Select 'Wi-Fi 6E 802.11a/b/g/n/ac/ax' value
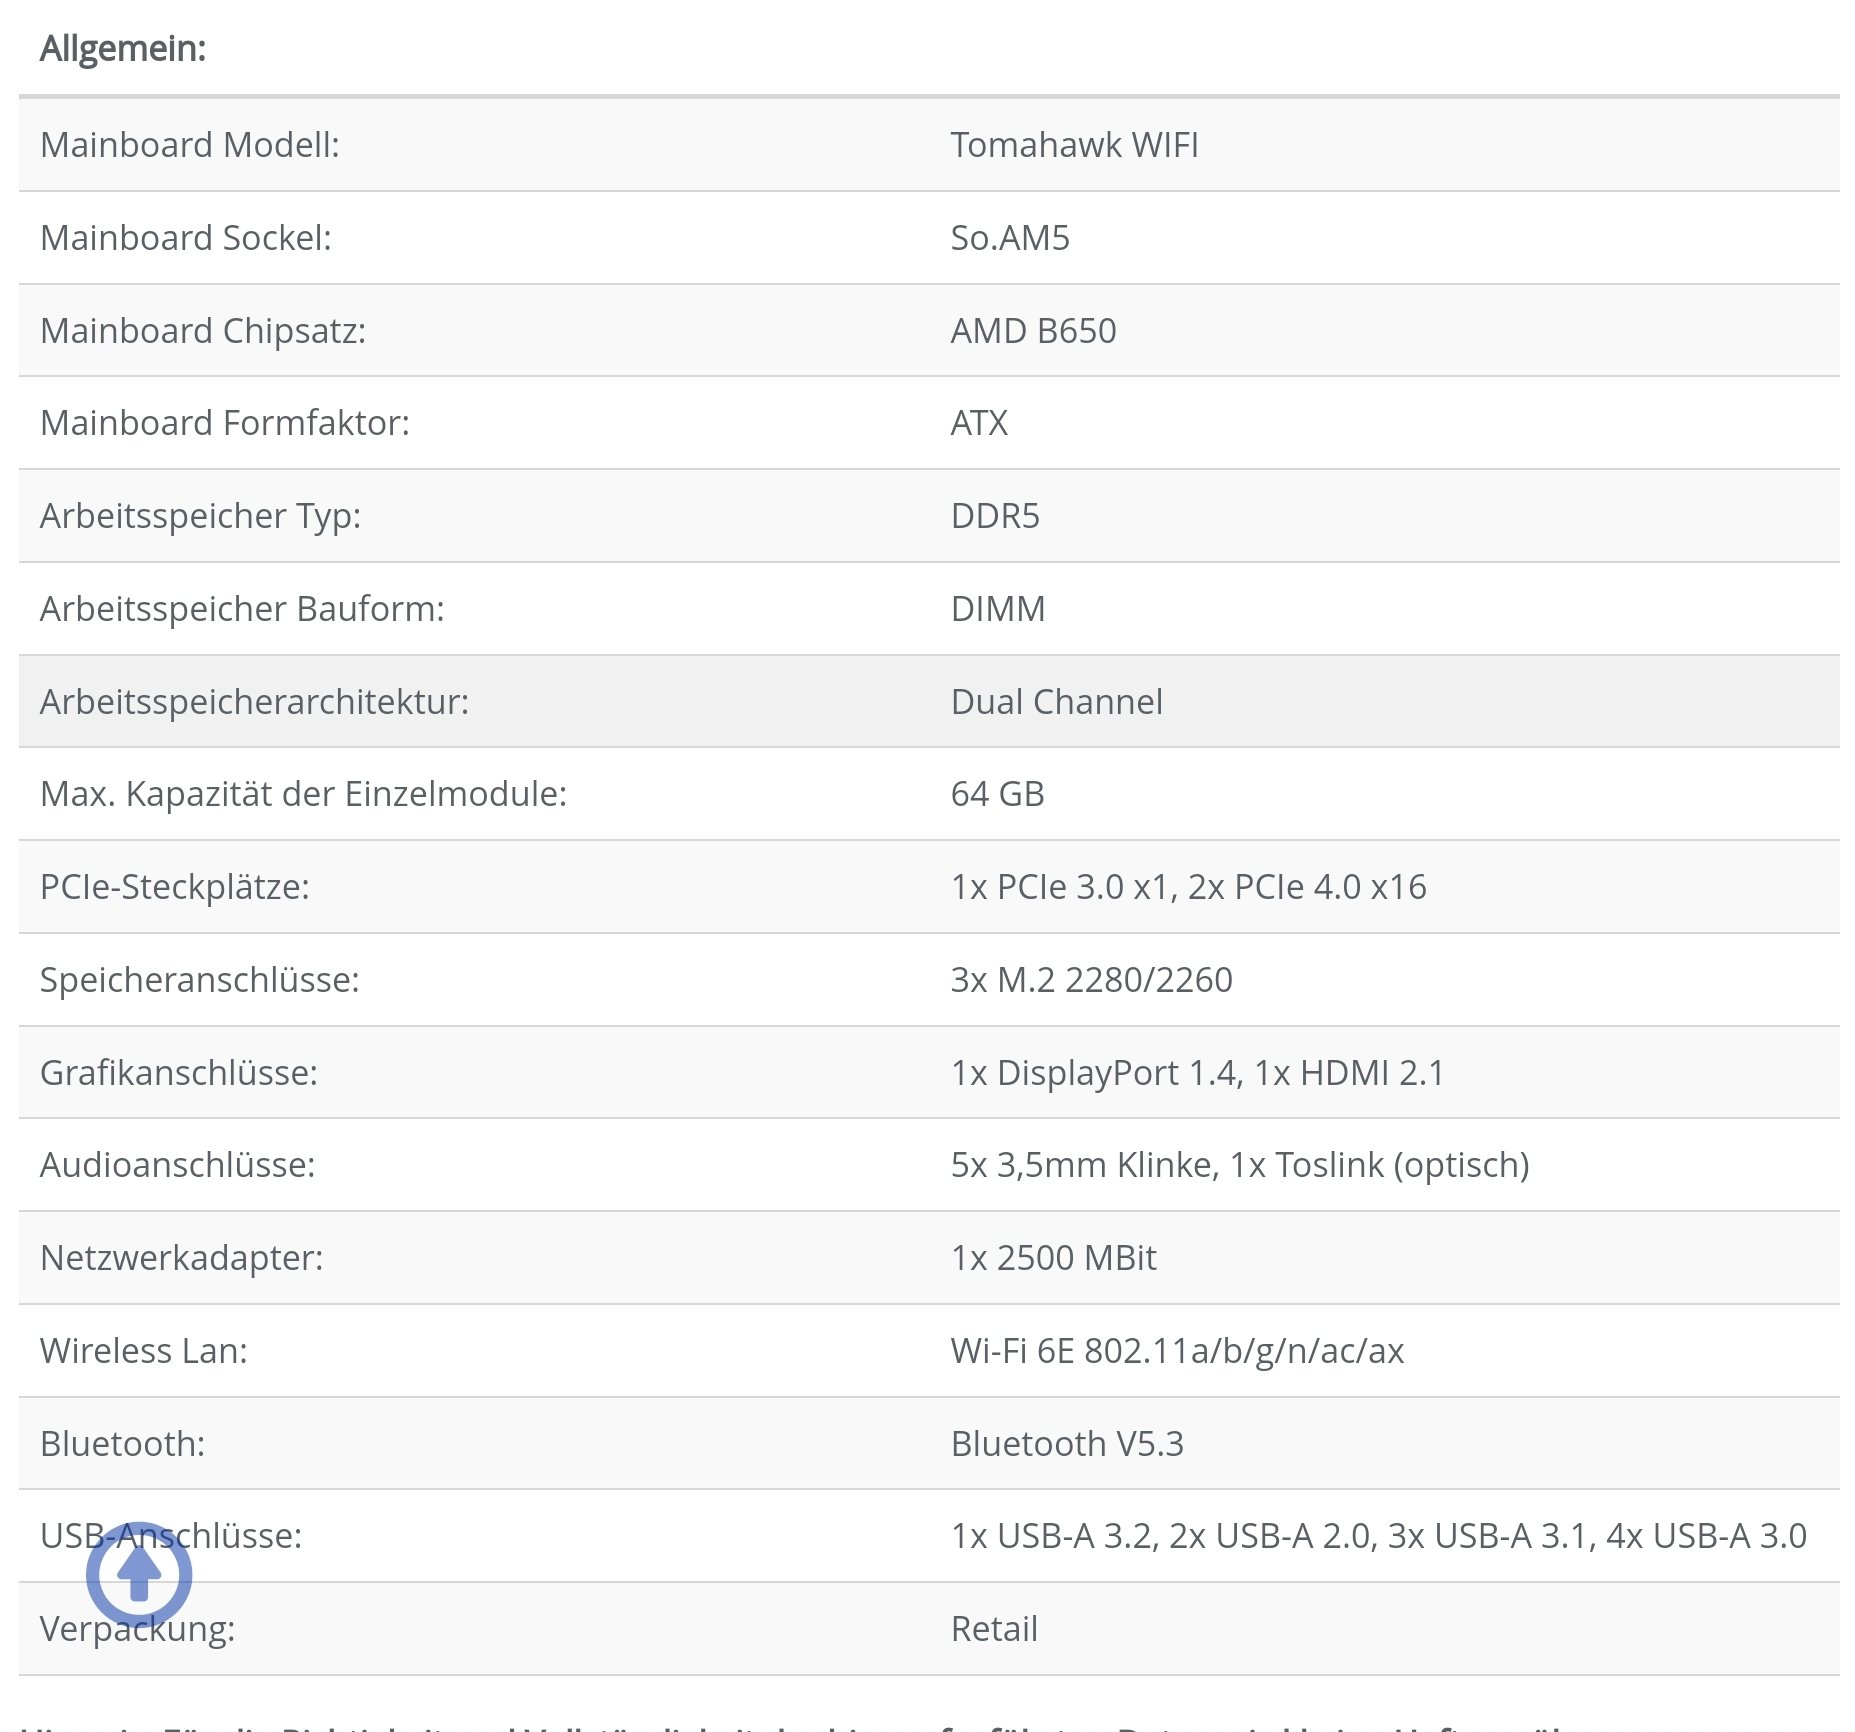Viewport: 1855px width, 1732px height. point(1178,1351)
